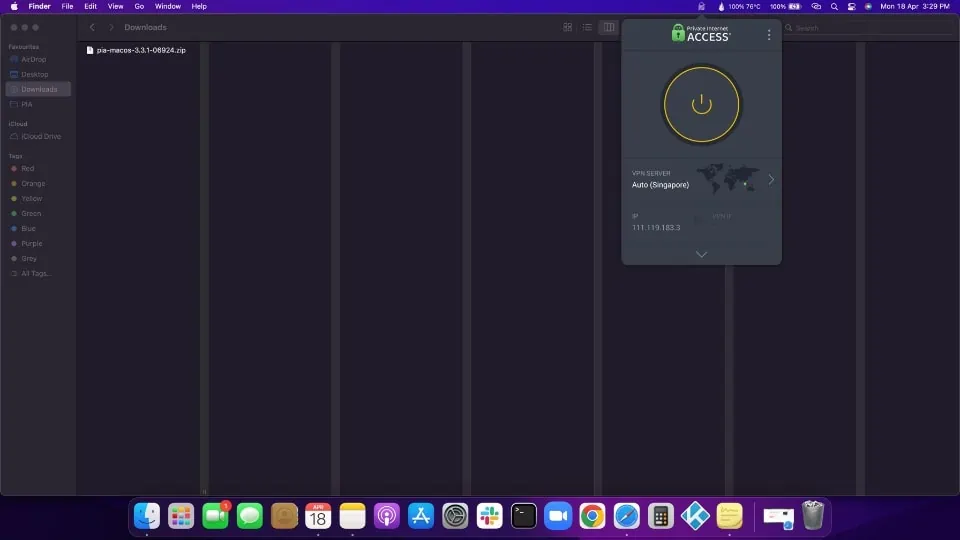Click the PIA icon in menu bar
This screenshot has width=960, height=540.
[x=701, y=7]
